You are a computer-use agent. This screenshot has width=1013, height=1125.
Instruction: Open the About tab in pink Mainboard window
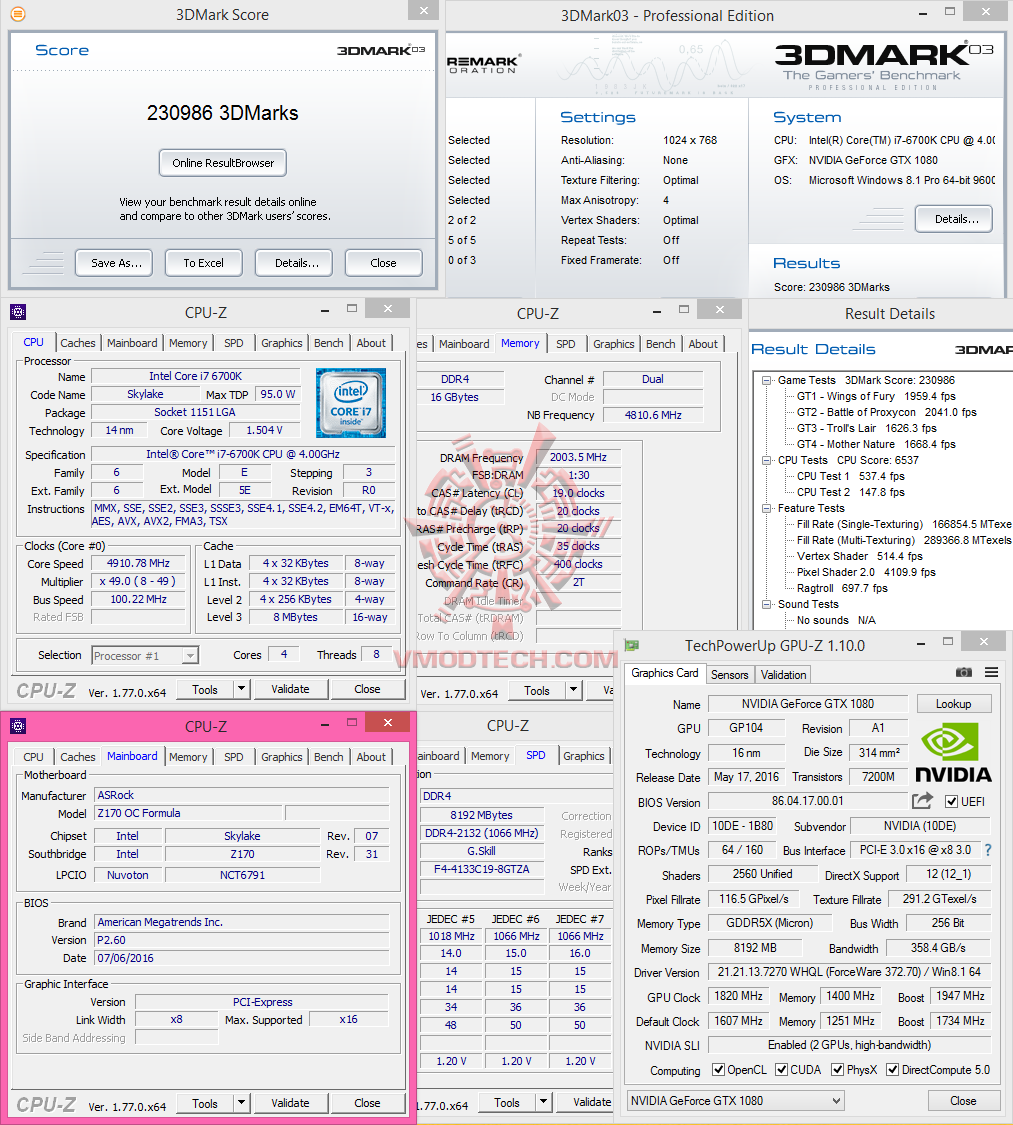pos(371,757)
